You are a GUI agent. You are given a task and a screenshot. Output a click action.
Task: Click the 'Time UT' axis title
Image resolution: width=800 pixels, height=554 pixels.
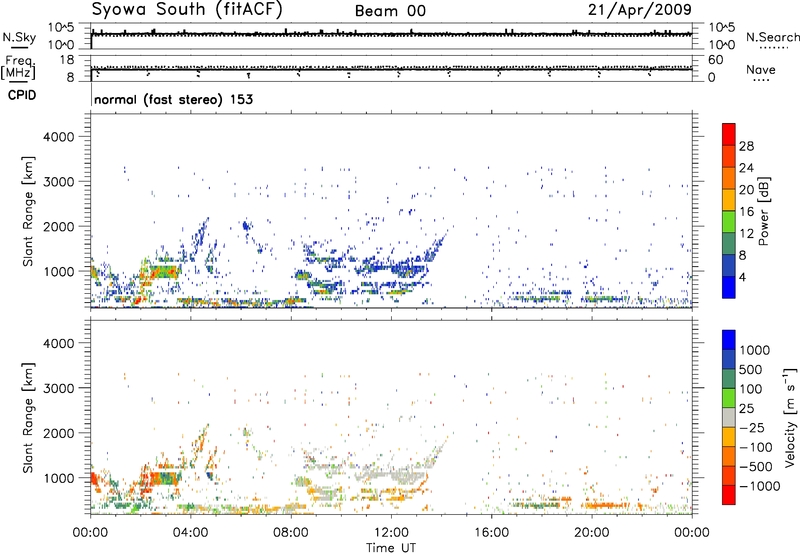click(x=391, y=548)
